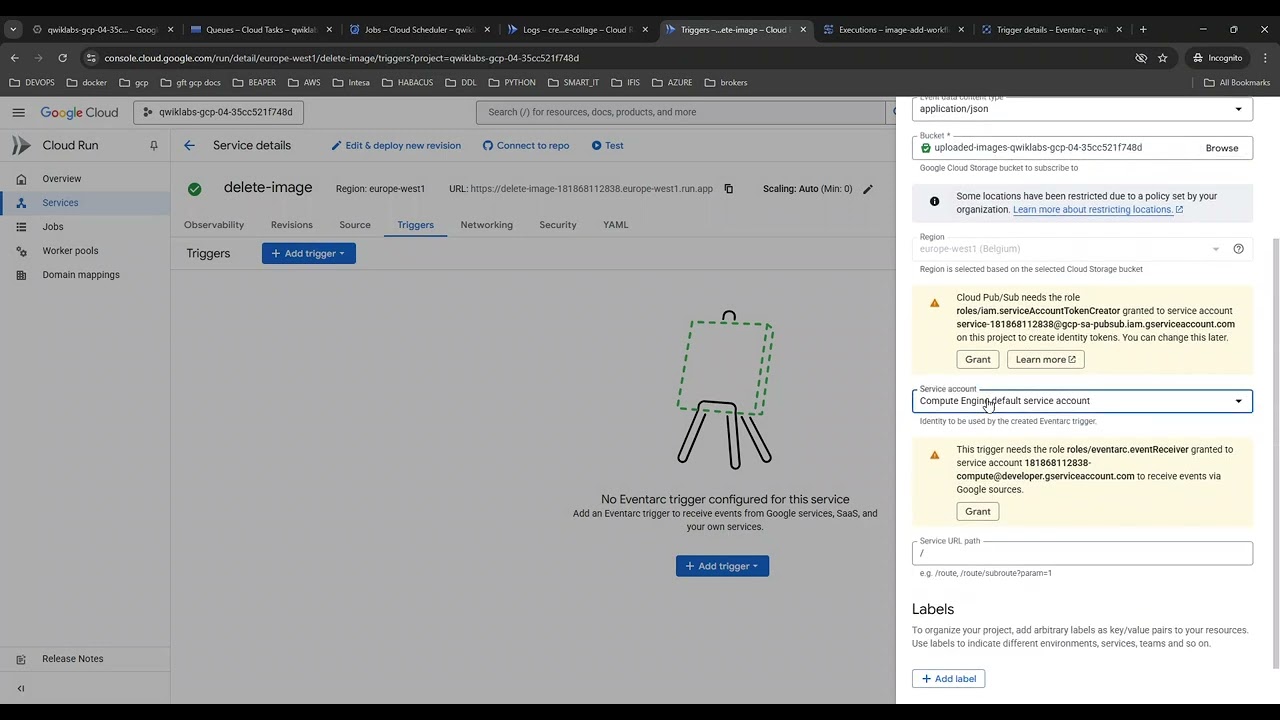The width and height of the screenshot is (1280, 720).
Task: Open the tab search dropdown
Action: (x=13, y=30)
